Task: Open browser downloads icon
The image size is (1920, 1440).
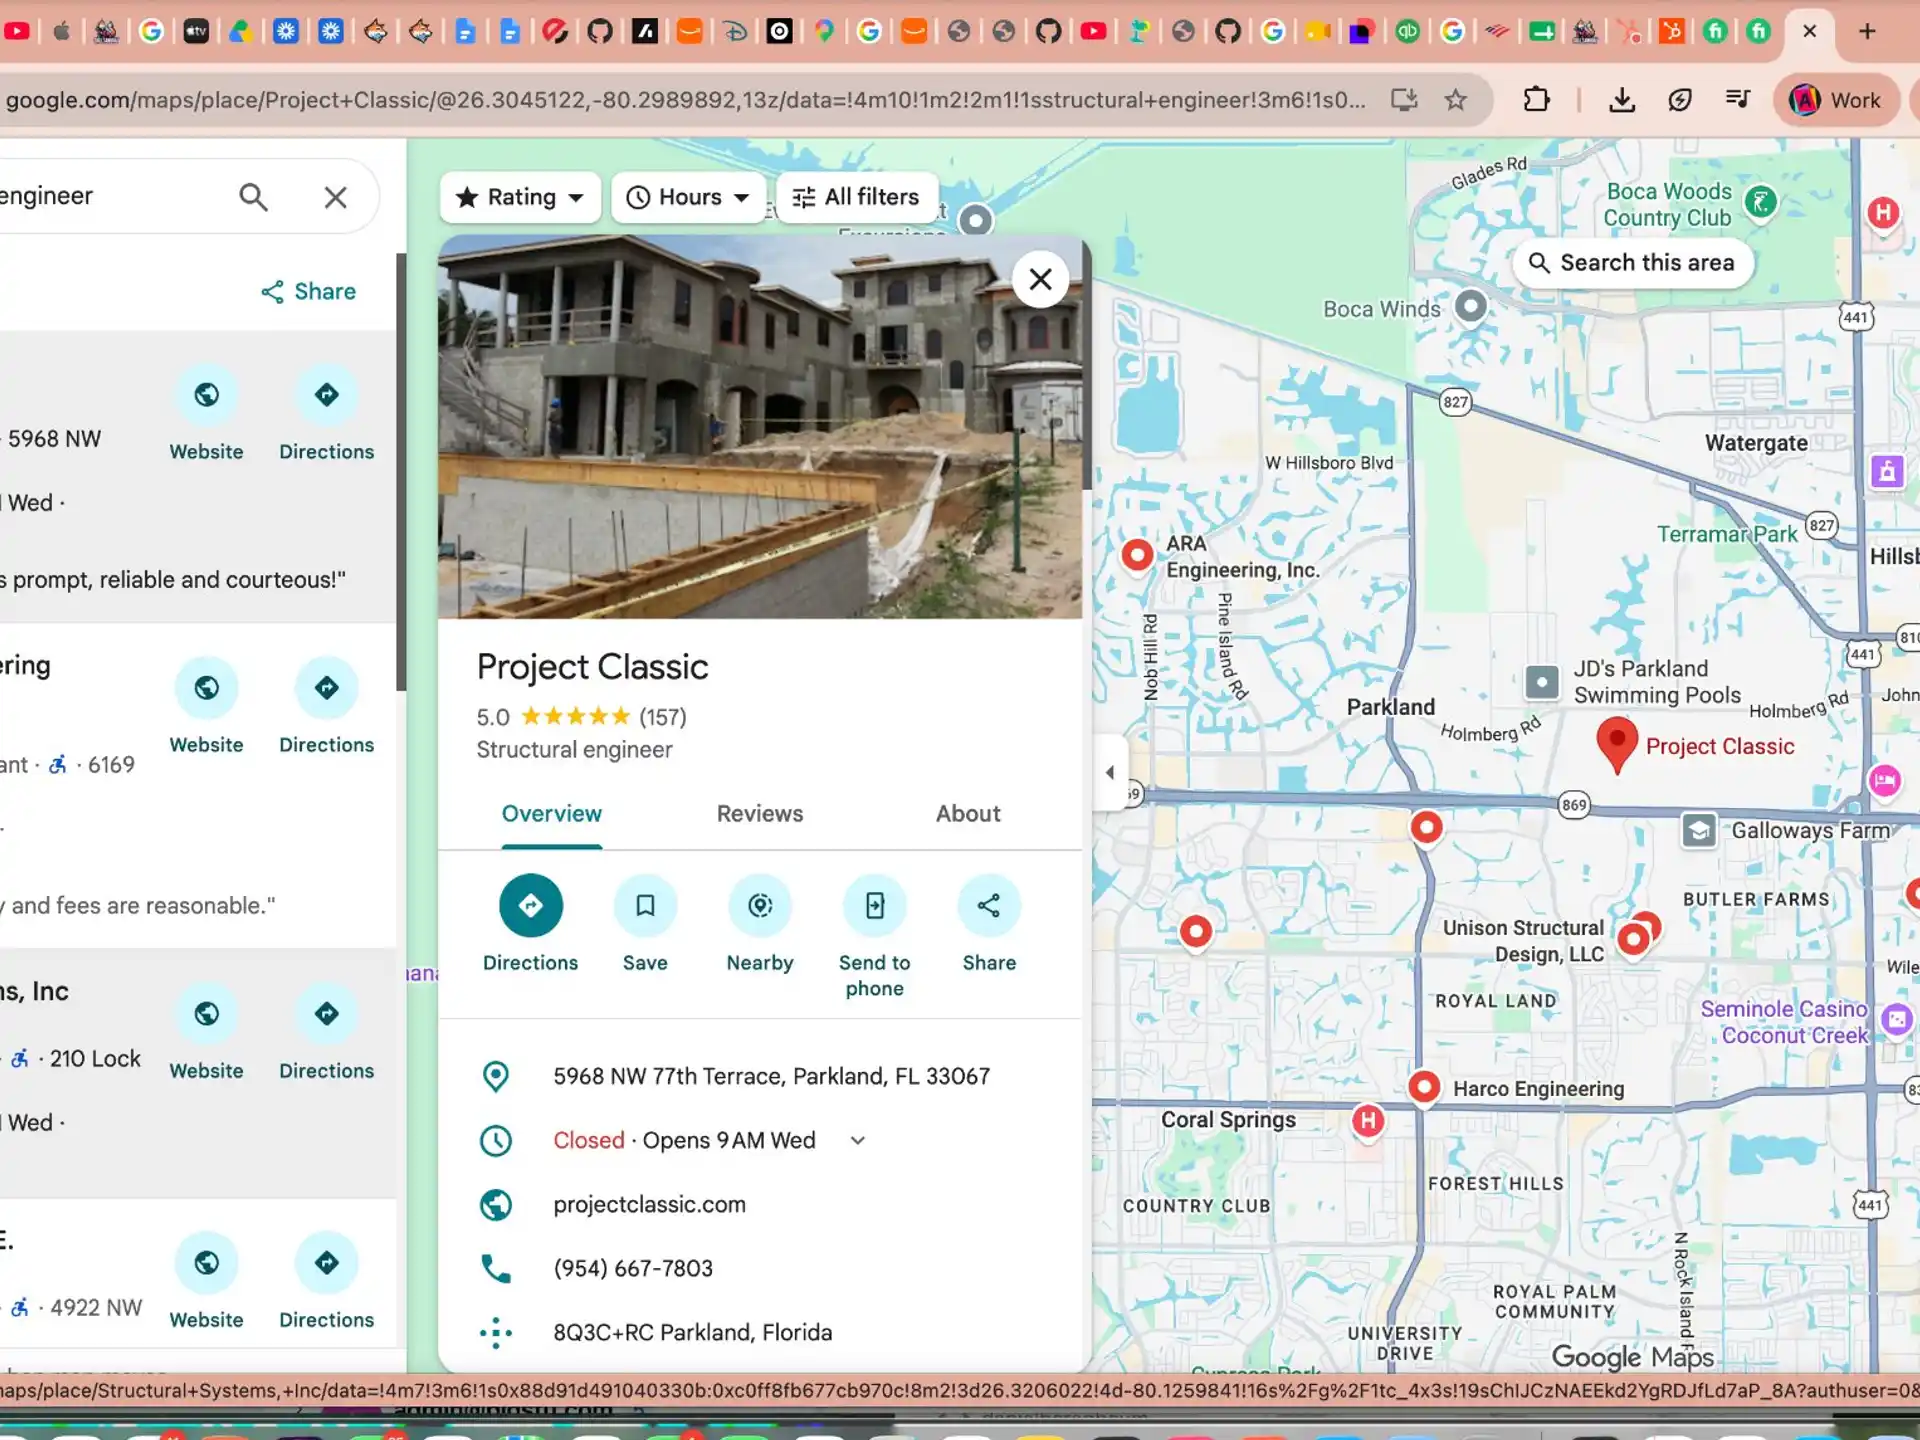Action: pyautogui.click(x=1622, y=100)
